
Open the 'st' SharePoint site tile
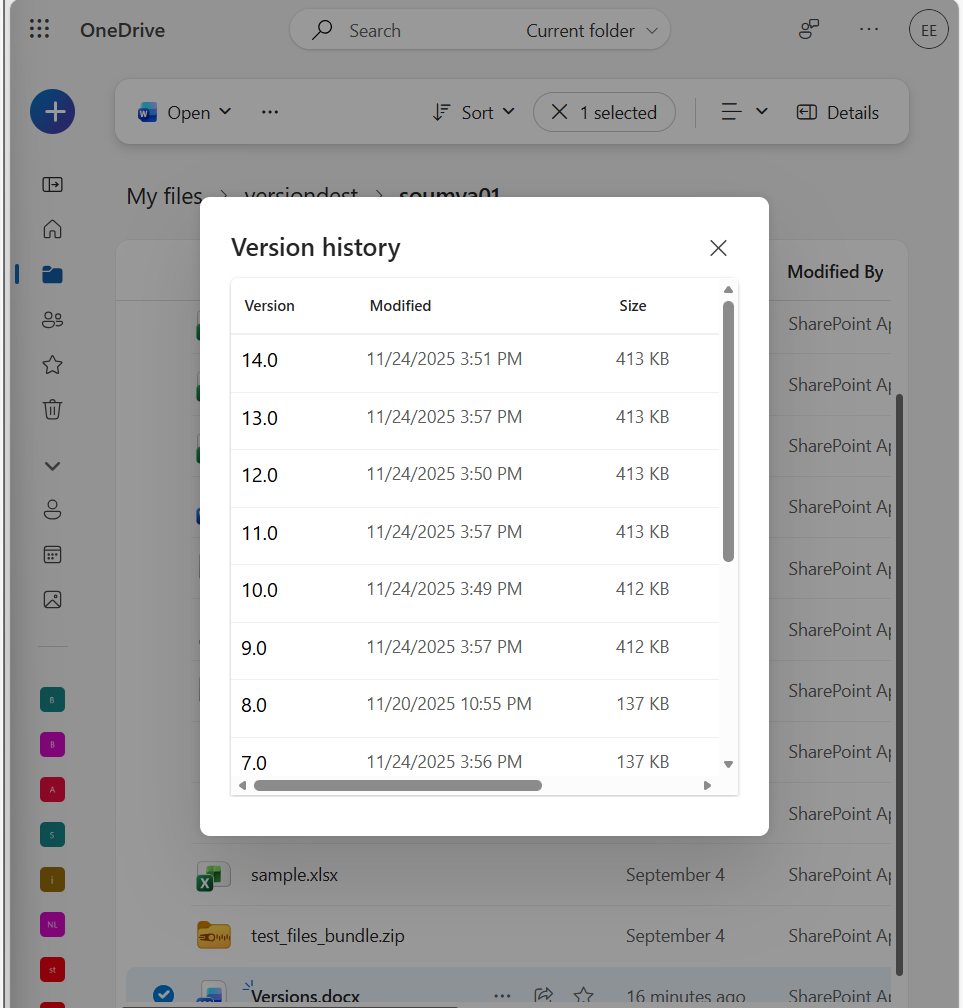pos(52,969)
